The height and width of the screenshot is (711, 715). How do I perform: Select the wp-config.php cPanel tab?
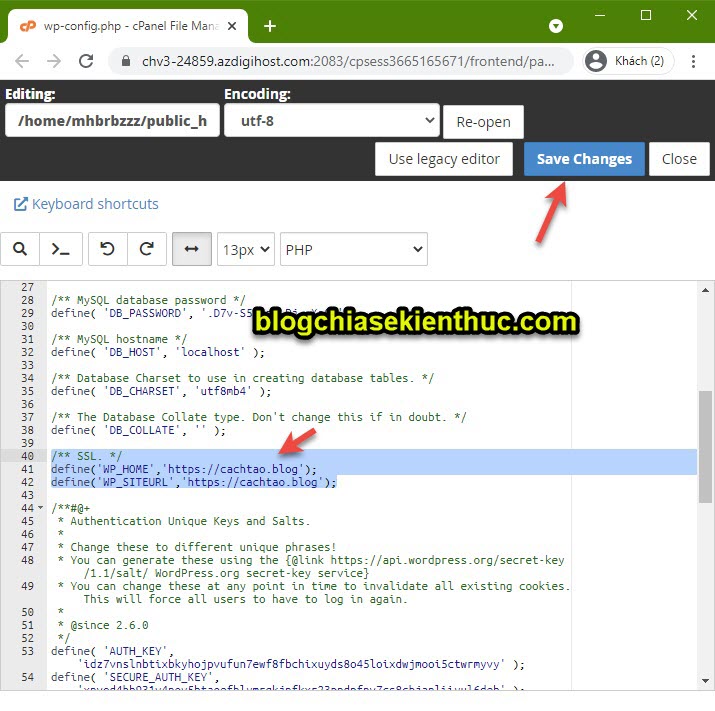point(128,26)
